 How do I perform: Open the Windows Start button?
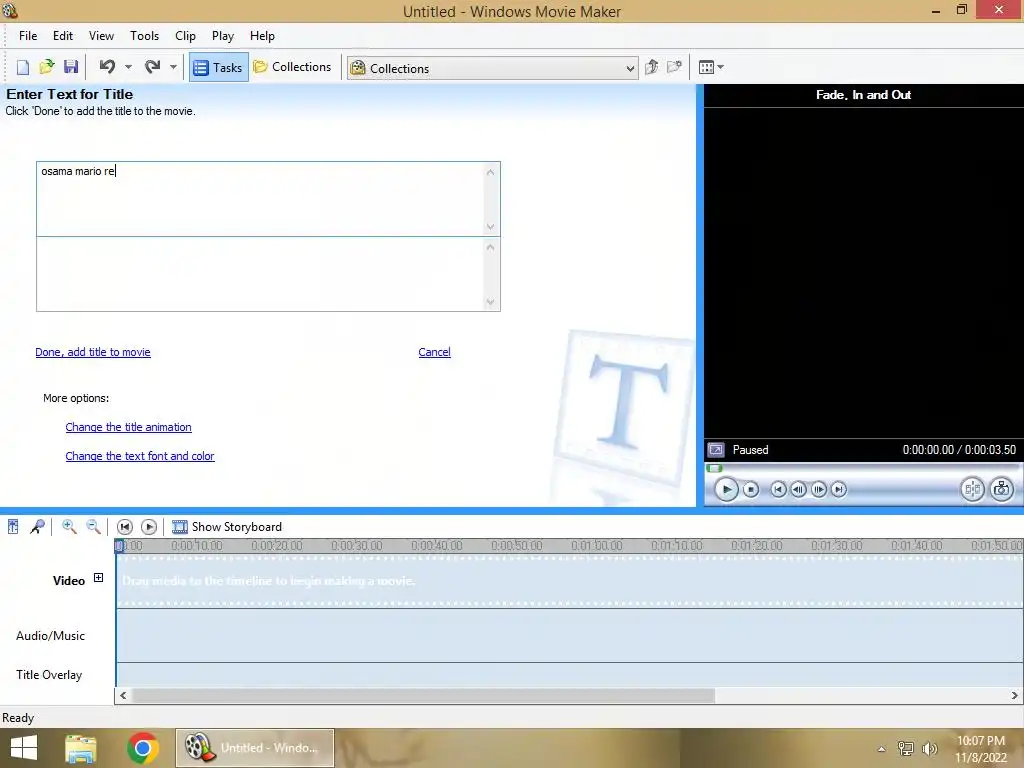tap(24, 748)
